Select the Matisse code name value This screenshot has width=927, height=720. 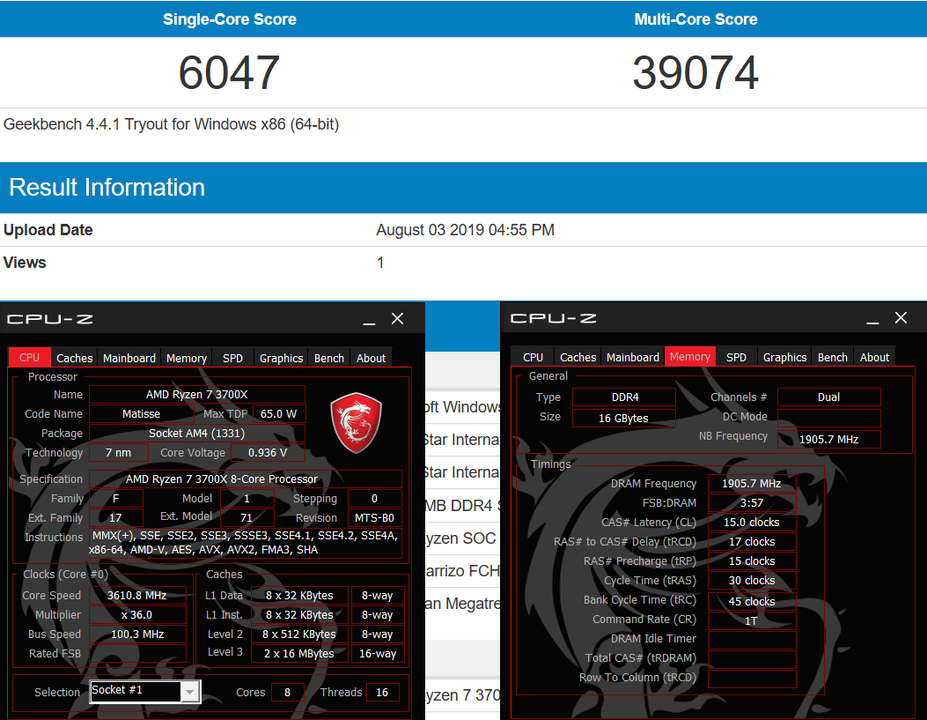point(141,414)
